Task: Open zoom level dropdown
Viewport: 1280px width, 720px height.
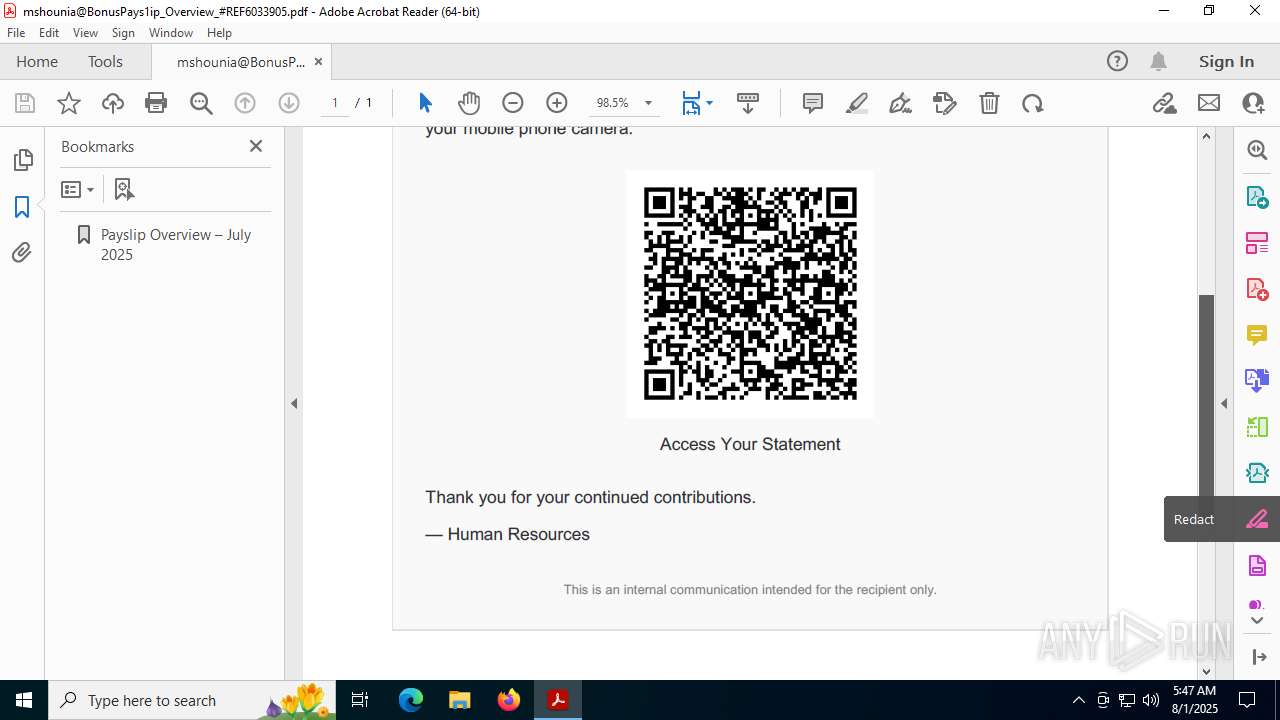Action: 648,103
